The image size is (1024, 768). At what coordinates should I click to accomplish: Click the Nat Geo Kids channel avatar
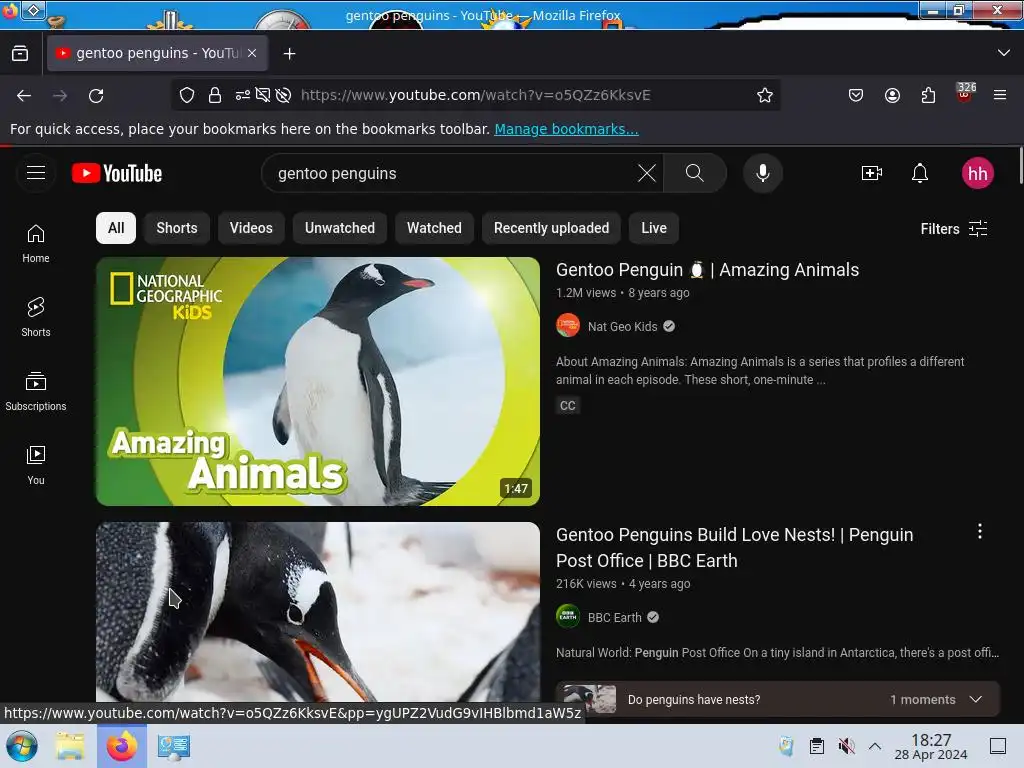coord(568,325)
